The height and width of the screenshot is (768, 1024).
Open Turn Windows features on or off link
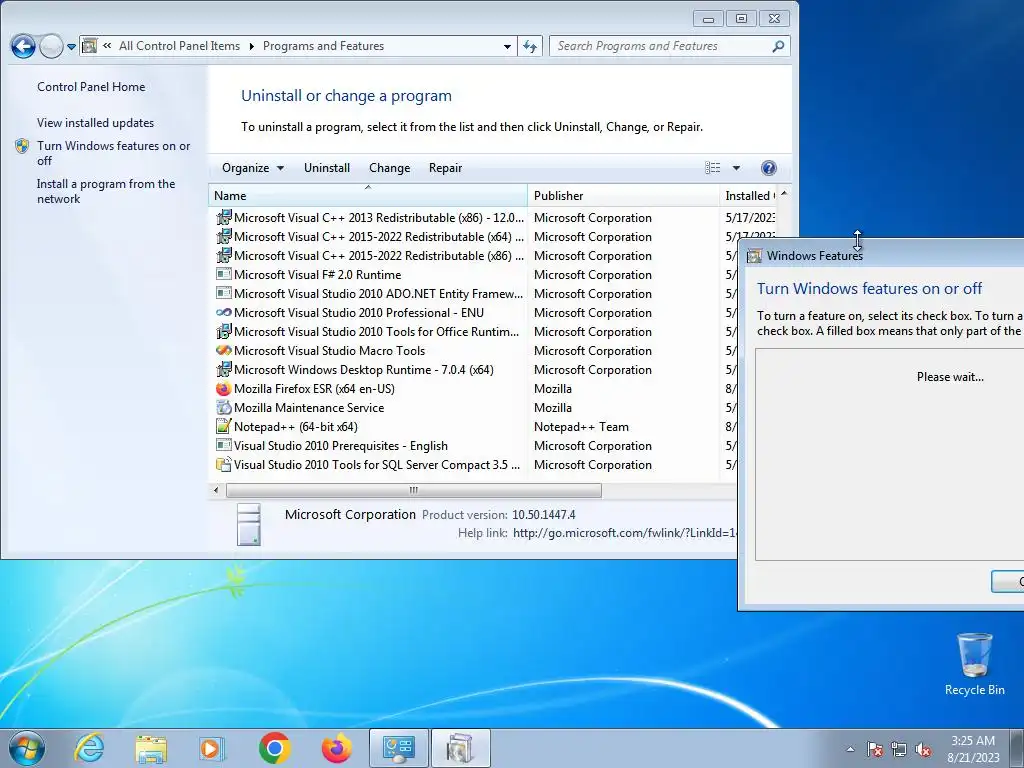tap(113, 153)
